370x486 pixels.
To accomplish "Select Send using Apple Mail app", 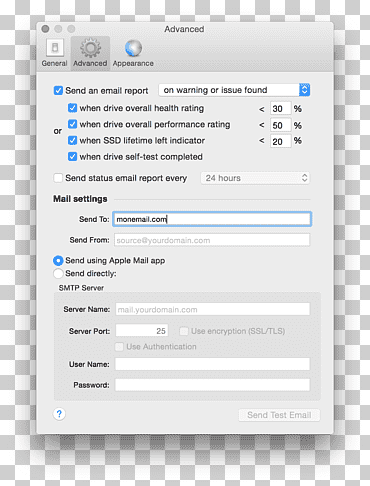I will tap(58, 261).
